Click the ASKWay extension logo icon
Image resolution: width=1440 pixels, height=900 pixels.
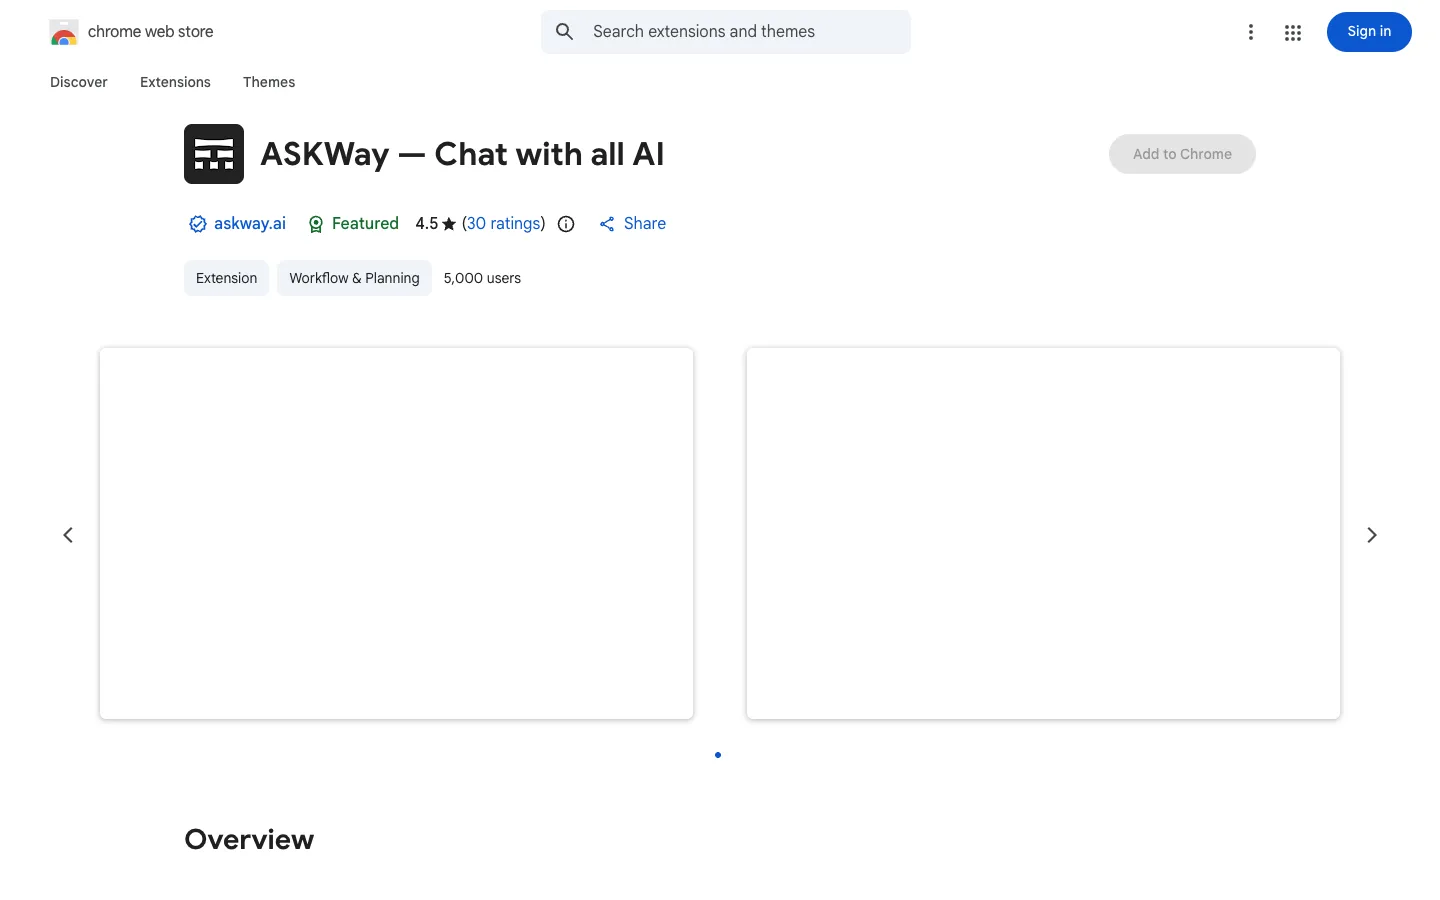(x=214, y=154)
